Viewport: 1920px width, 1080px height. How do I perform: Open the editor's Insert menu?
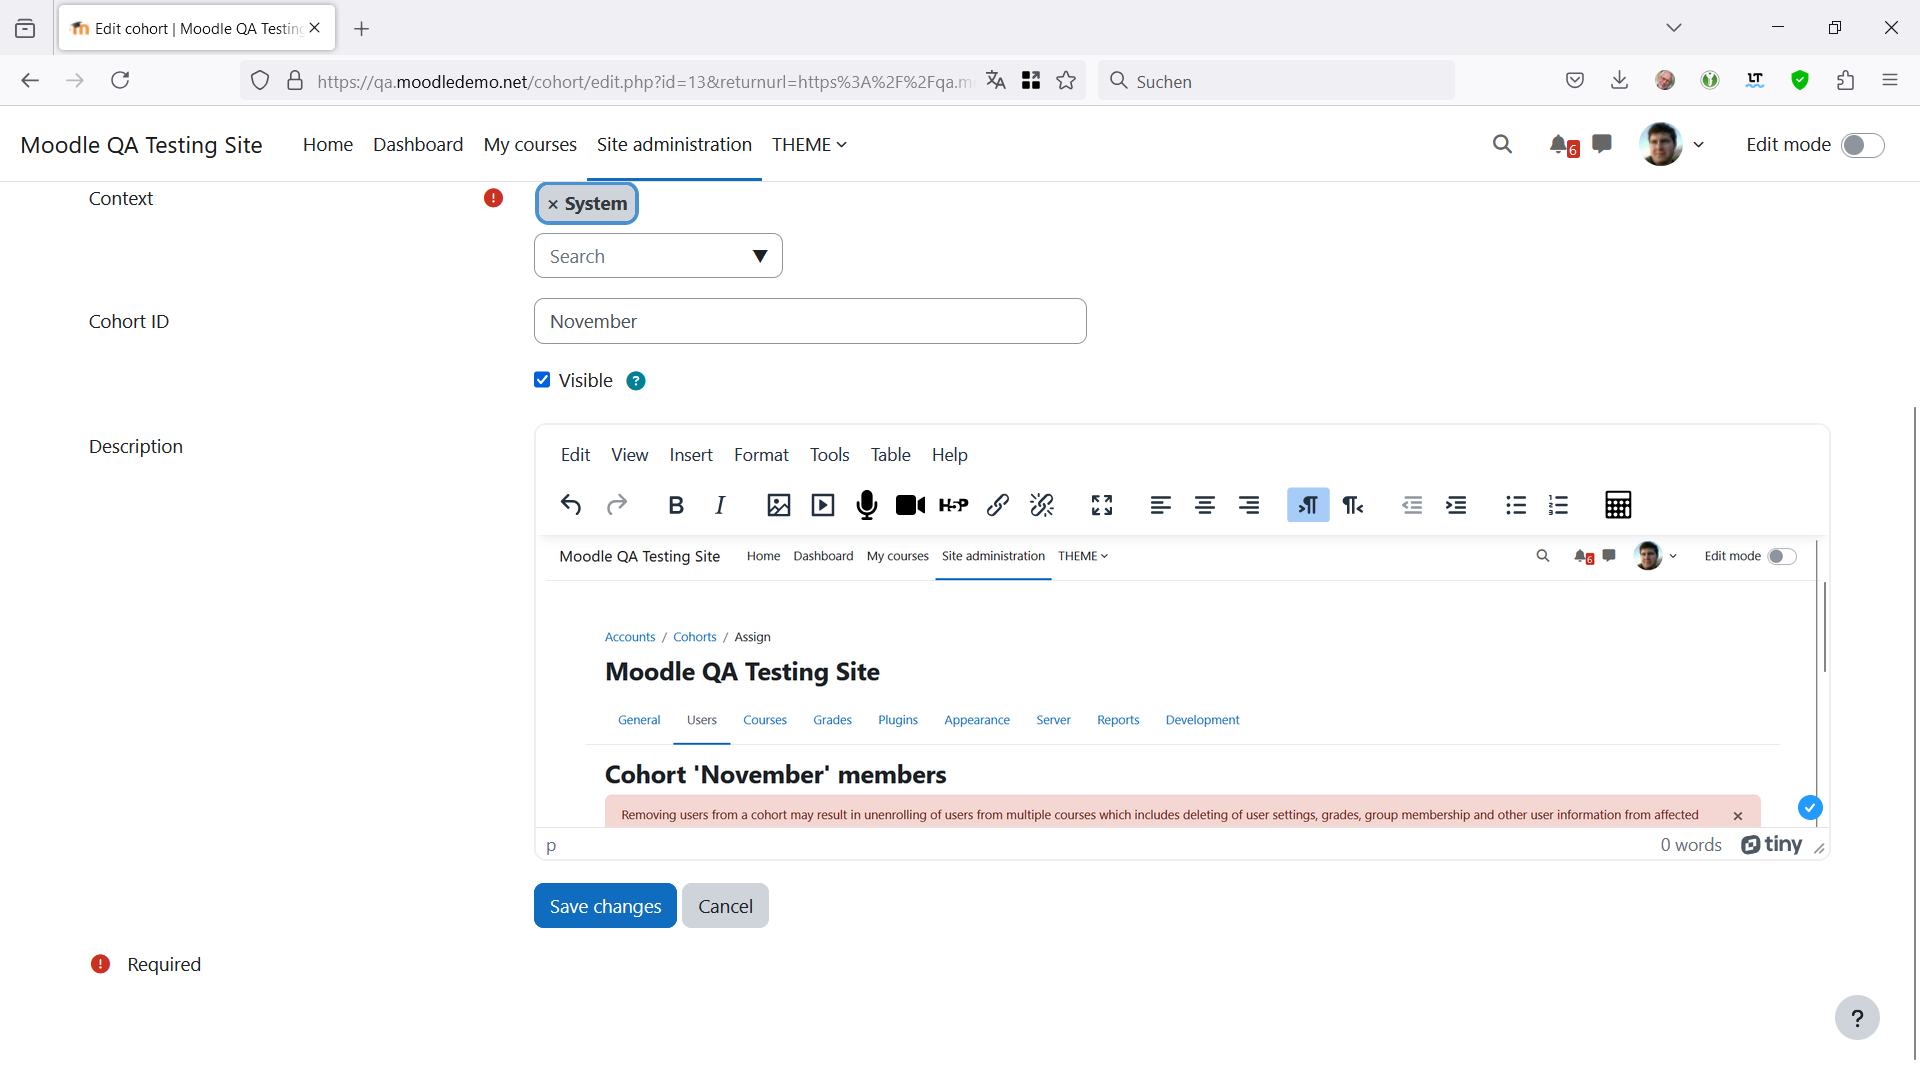pos(691,455)
